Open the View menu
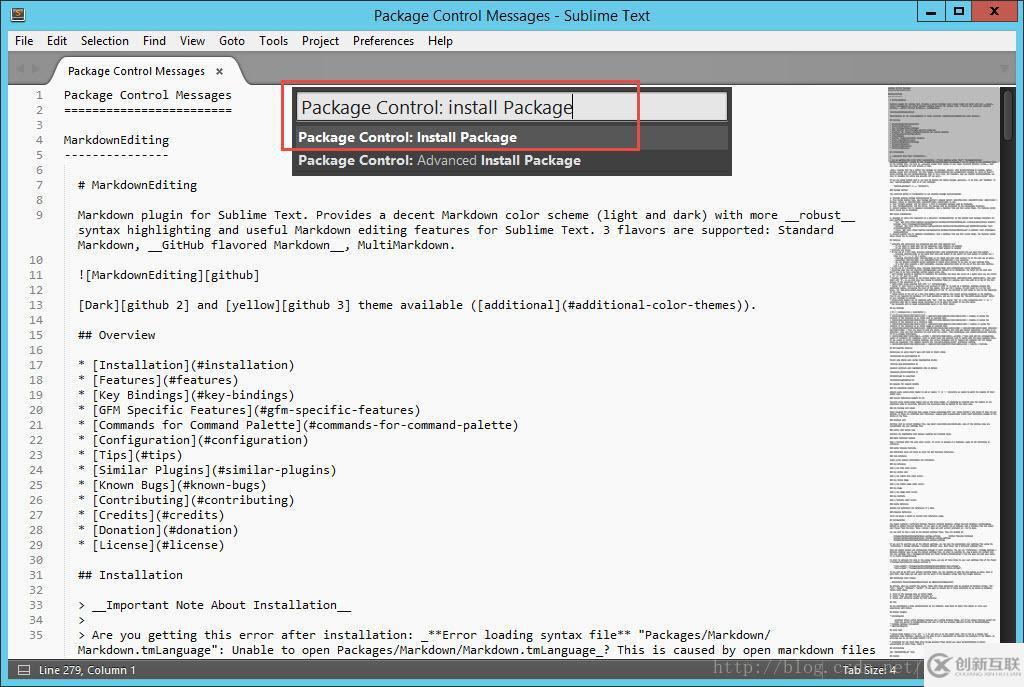Screen dimensions: 1024x687 192,40
